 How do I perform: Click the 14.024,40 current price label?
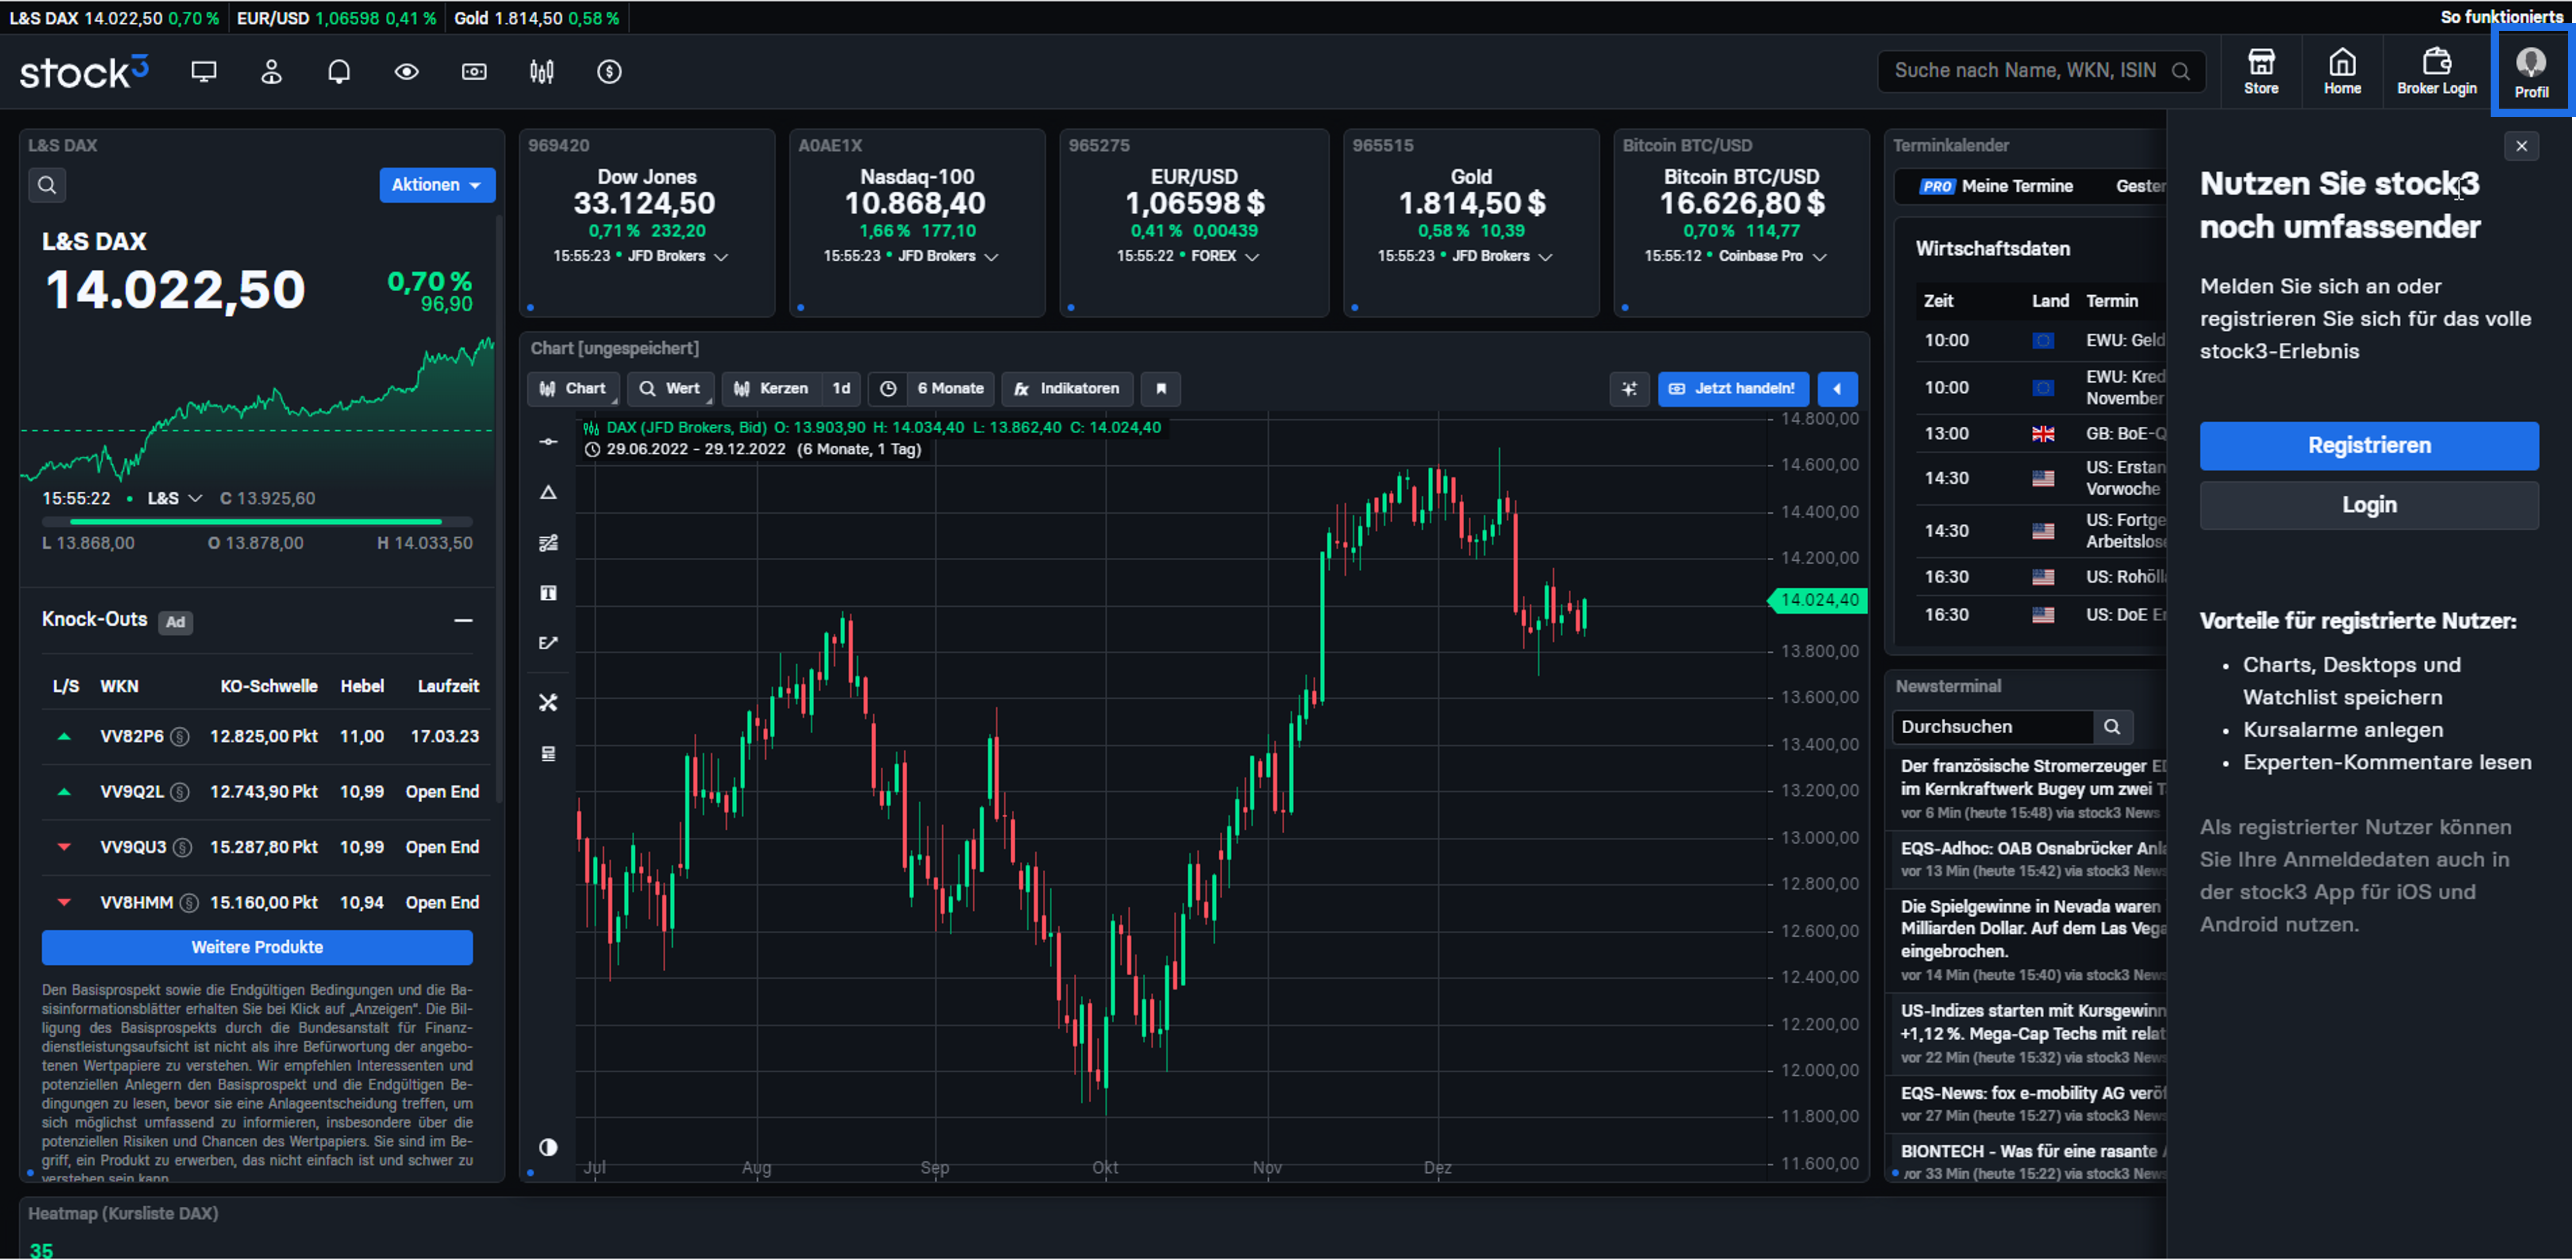pos(1819,600)
